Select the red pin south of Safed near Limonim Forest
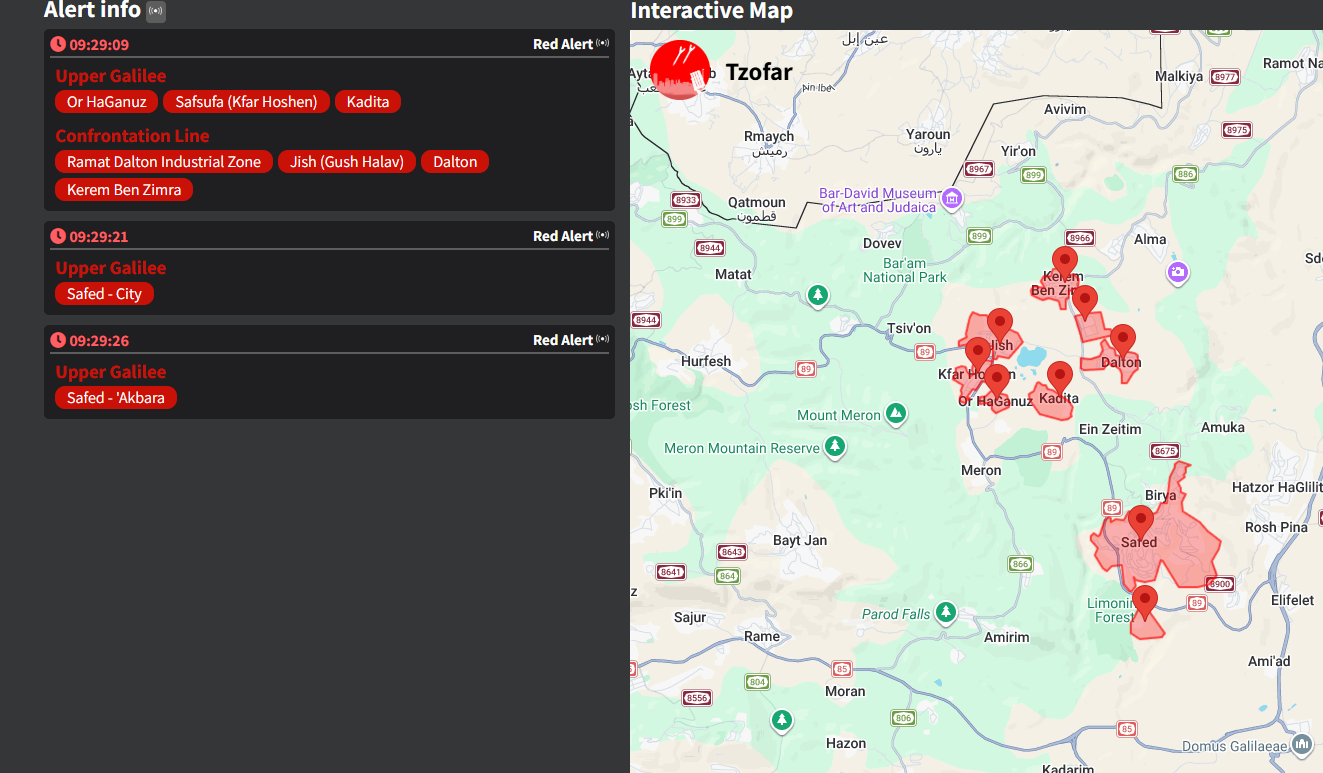The width and height of the screenshot is (1323, 773). [1145, 603]
